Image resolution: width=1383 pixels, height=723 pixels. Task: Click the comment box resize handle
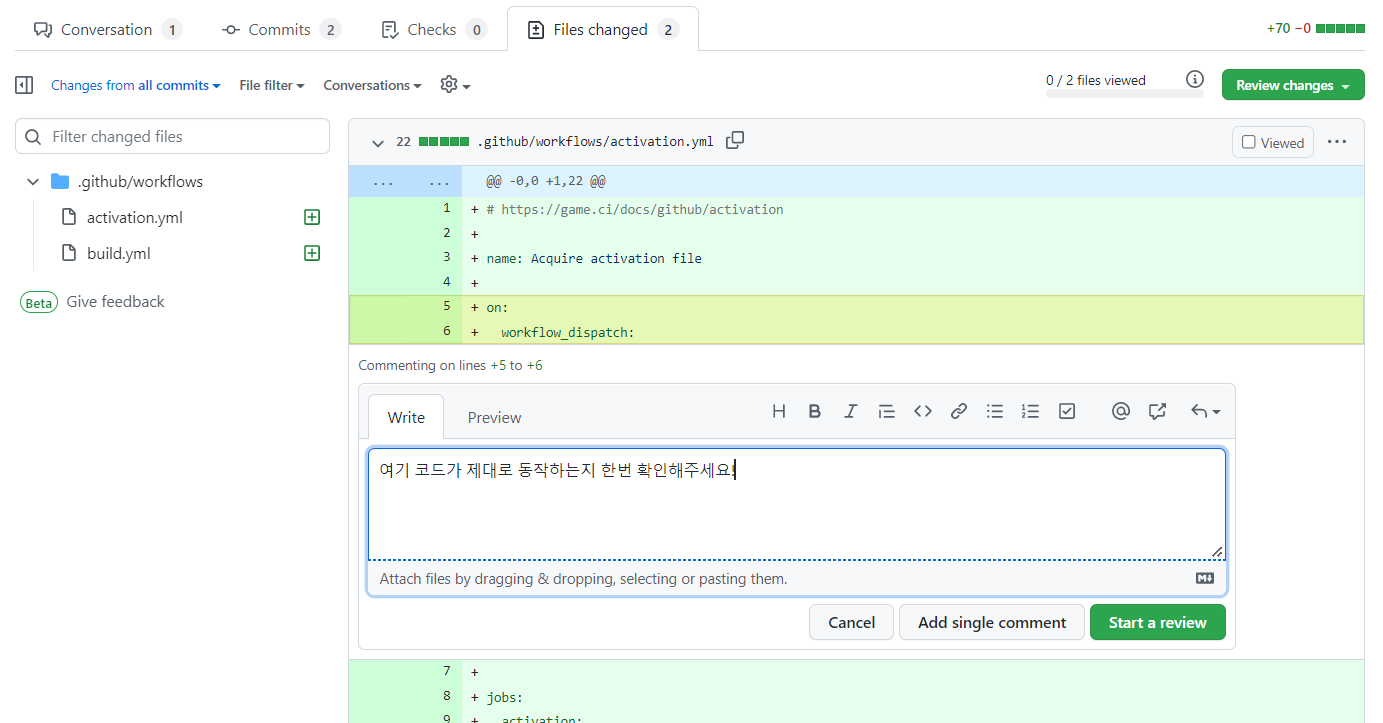pos(1217,552)
